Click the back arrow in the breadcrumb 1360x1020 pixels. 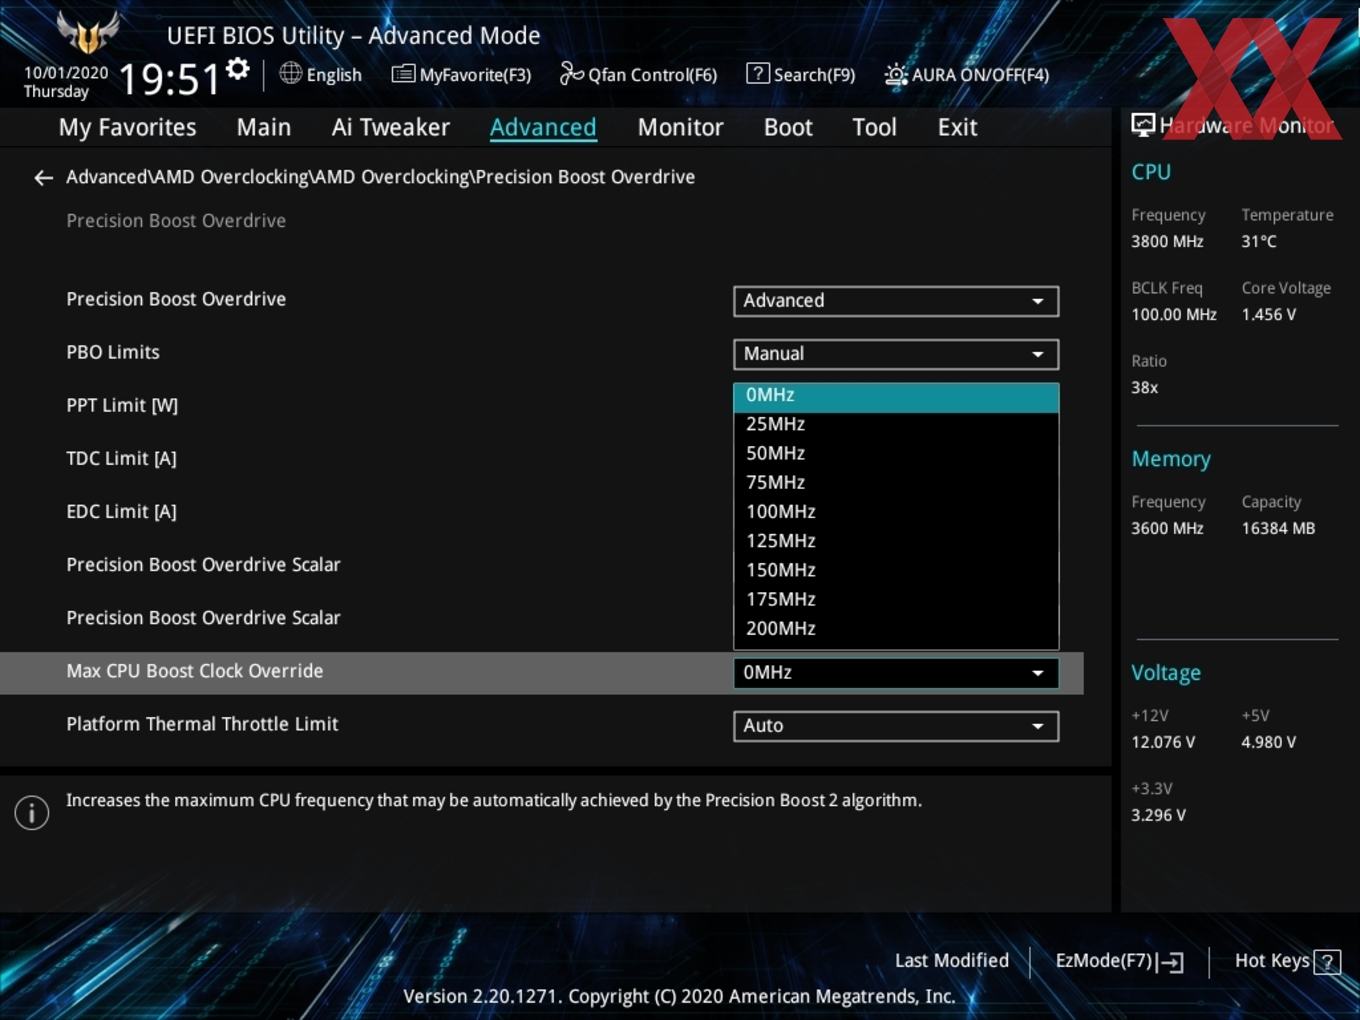click(x=43, y=178)
